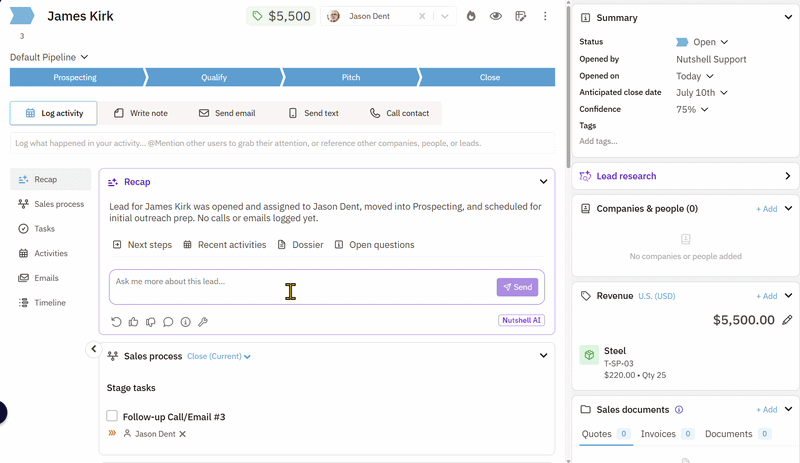This screenshot has height=463, width=800.
Task: Switch to the Send email tab
Action: (x=227, y=113)
